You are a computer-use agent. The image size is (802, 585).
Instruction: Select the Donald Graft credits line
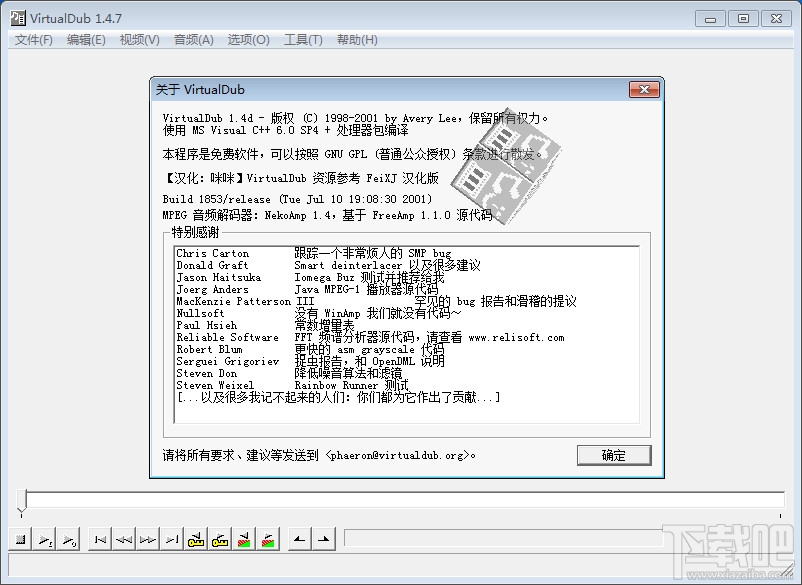tap(328, 265)
